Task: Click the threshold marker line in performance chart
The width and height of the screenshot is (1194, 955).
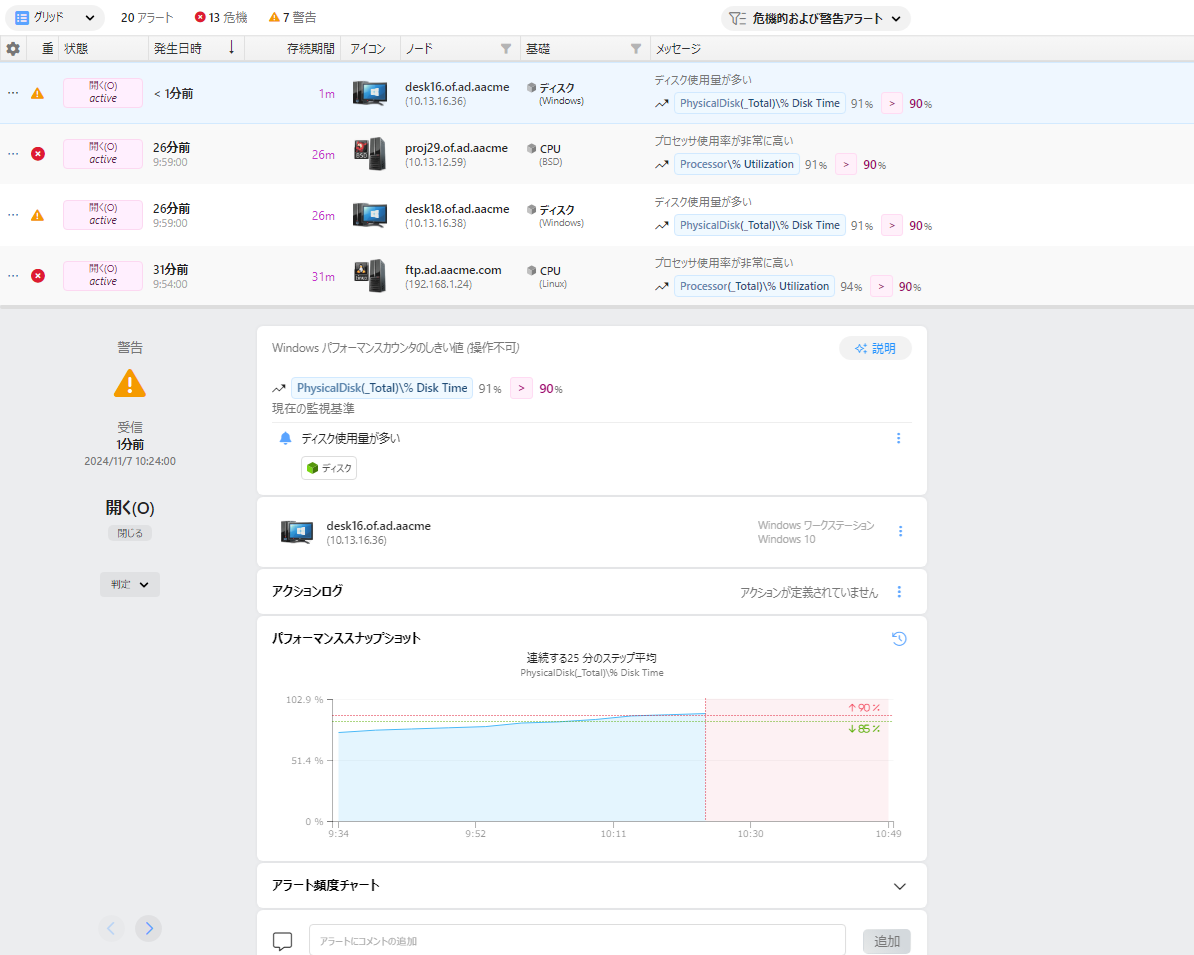Action: (x=705, y=759)
